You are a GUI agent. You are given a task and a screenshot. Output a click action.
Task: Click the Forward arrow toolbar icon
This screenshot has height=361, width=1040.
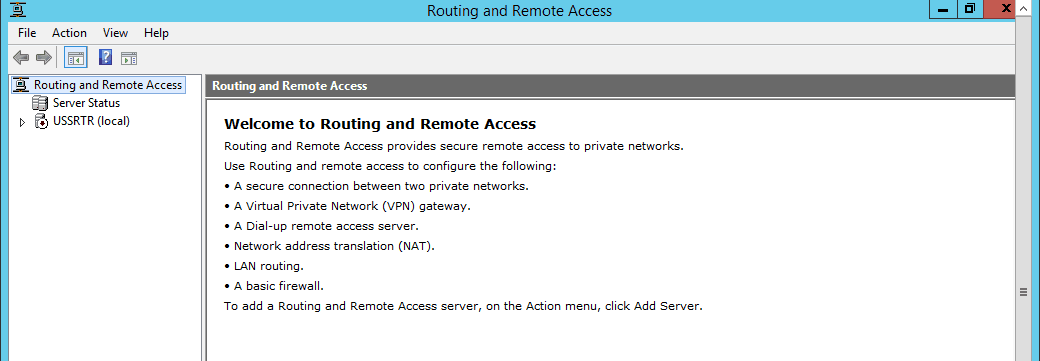[x=44, y=58]
